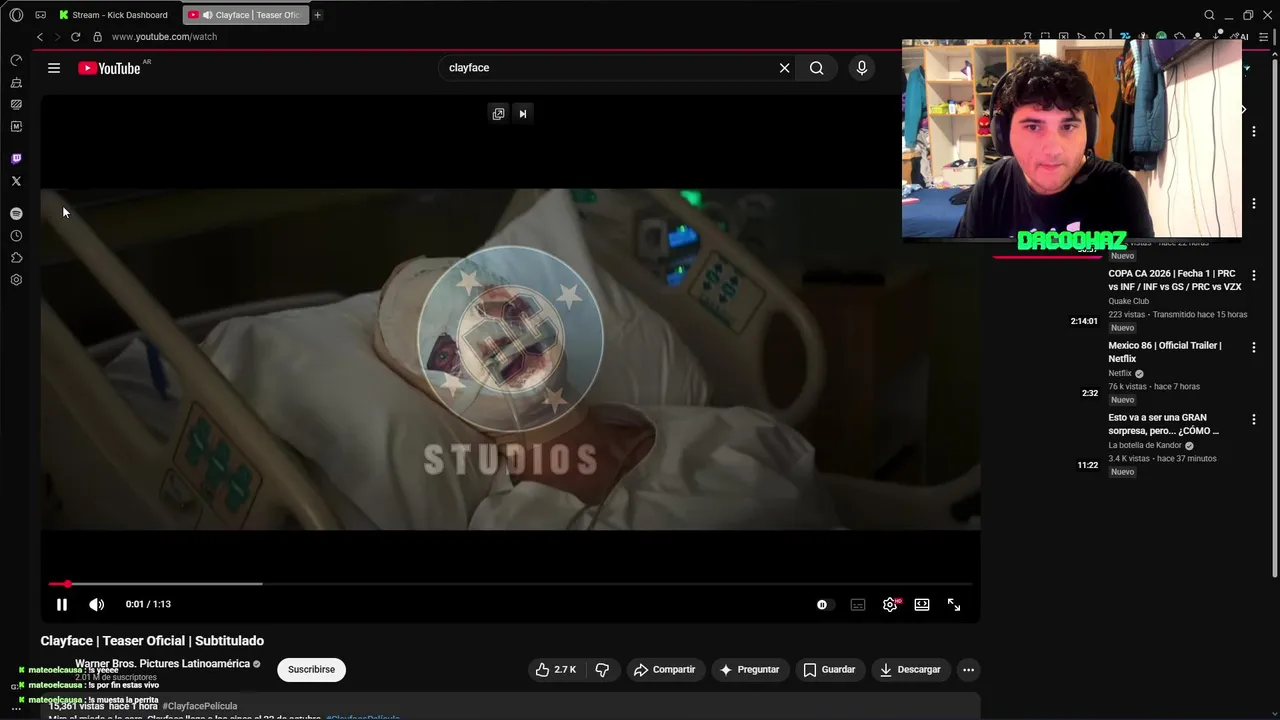Click the Preguntar button

click(x=750, y=669)
